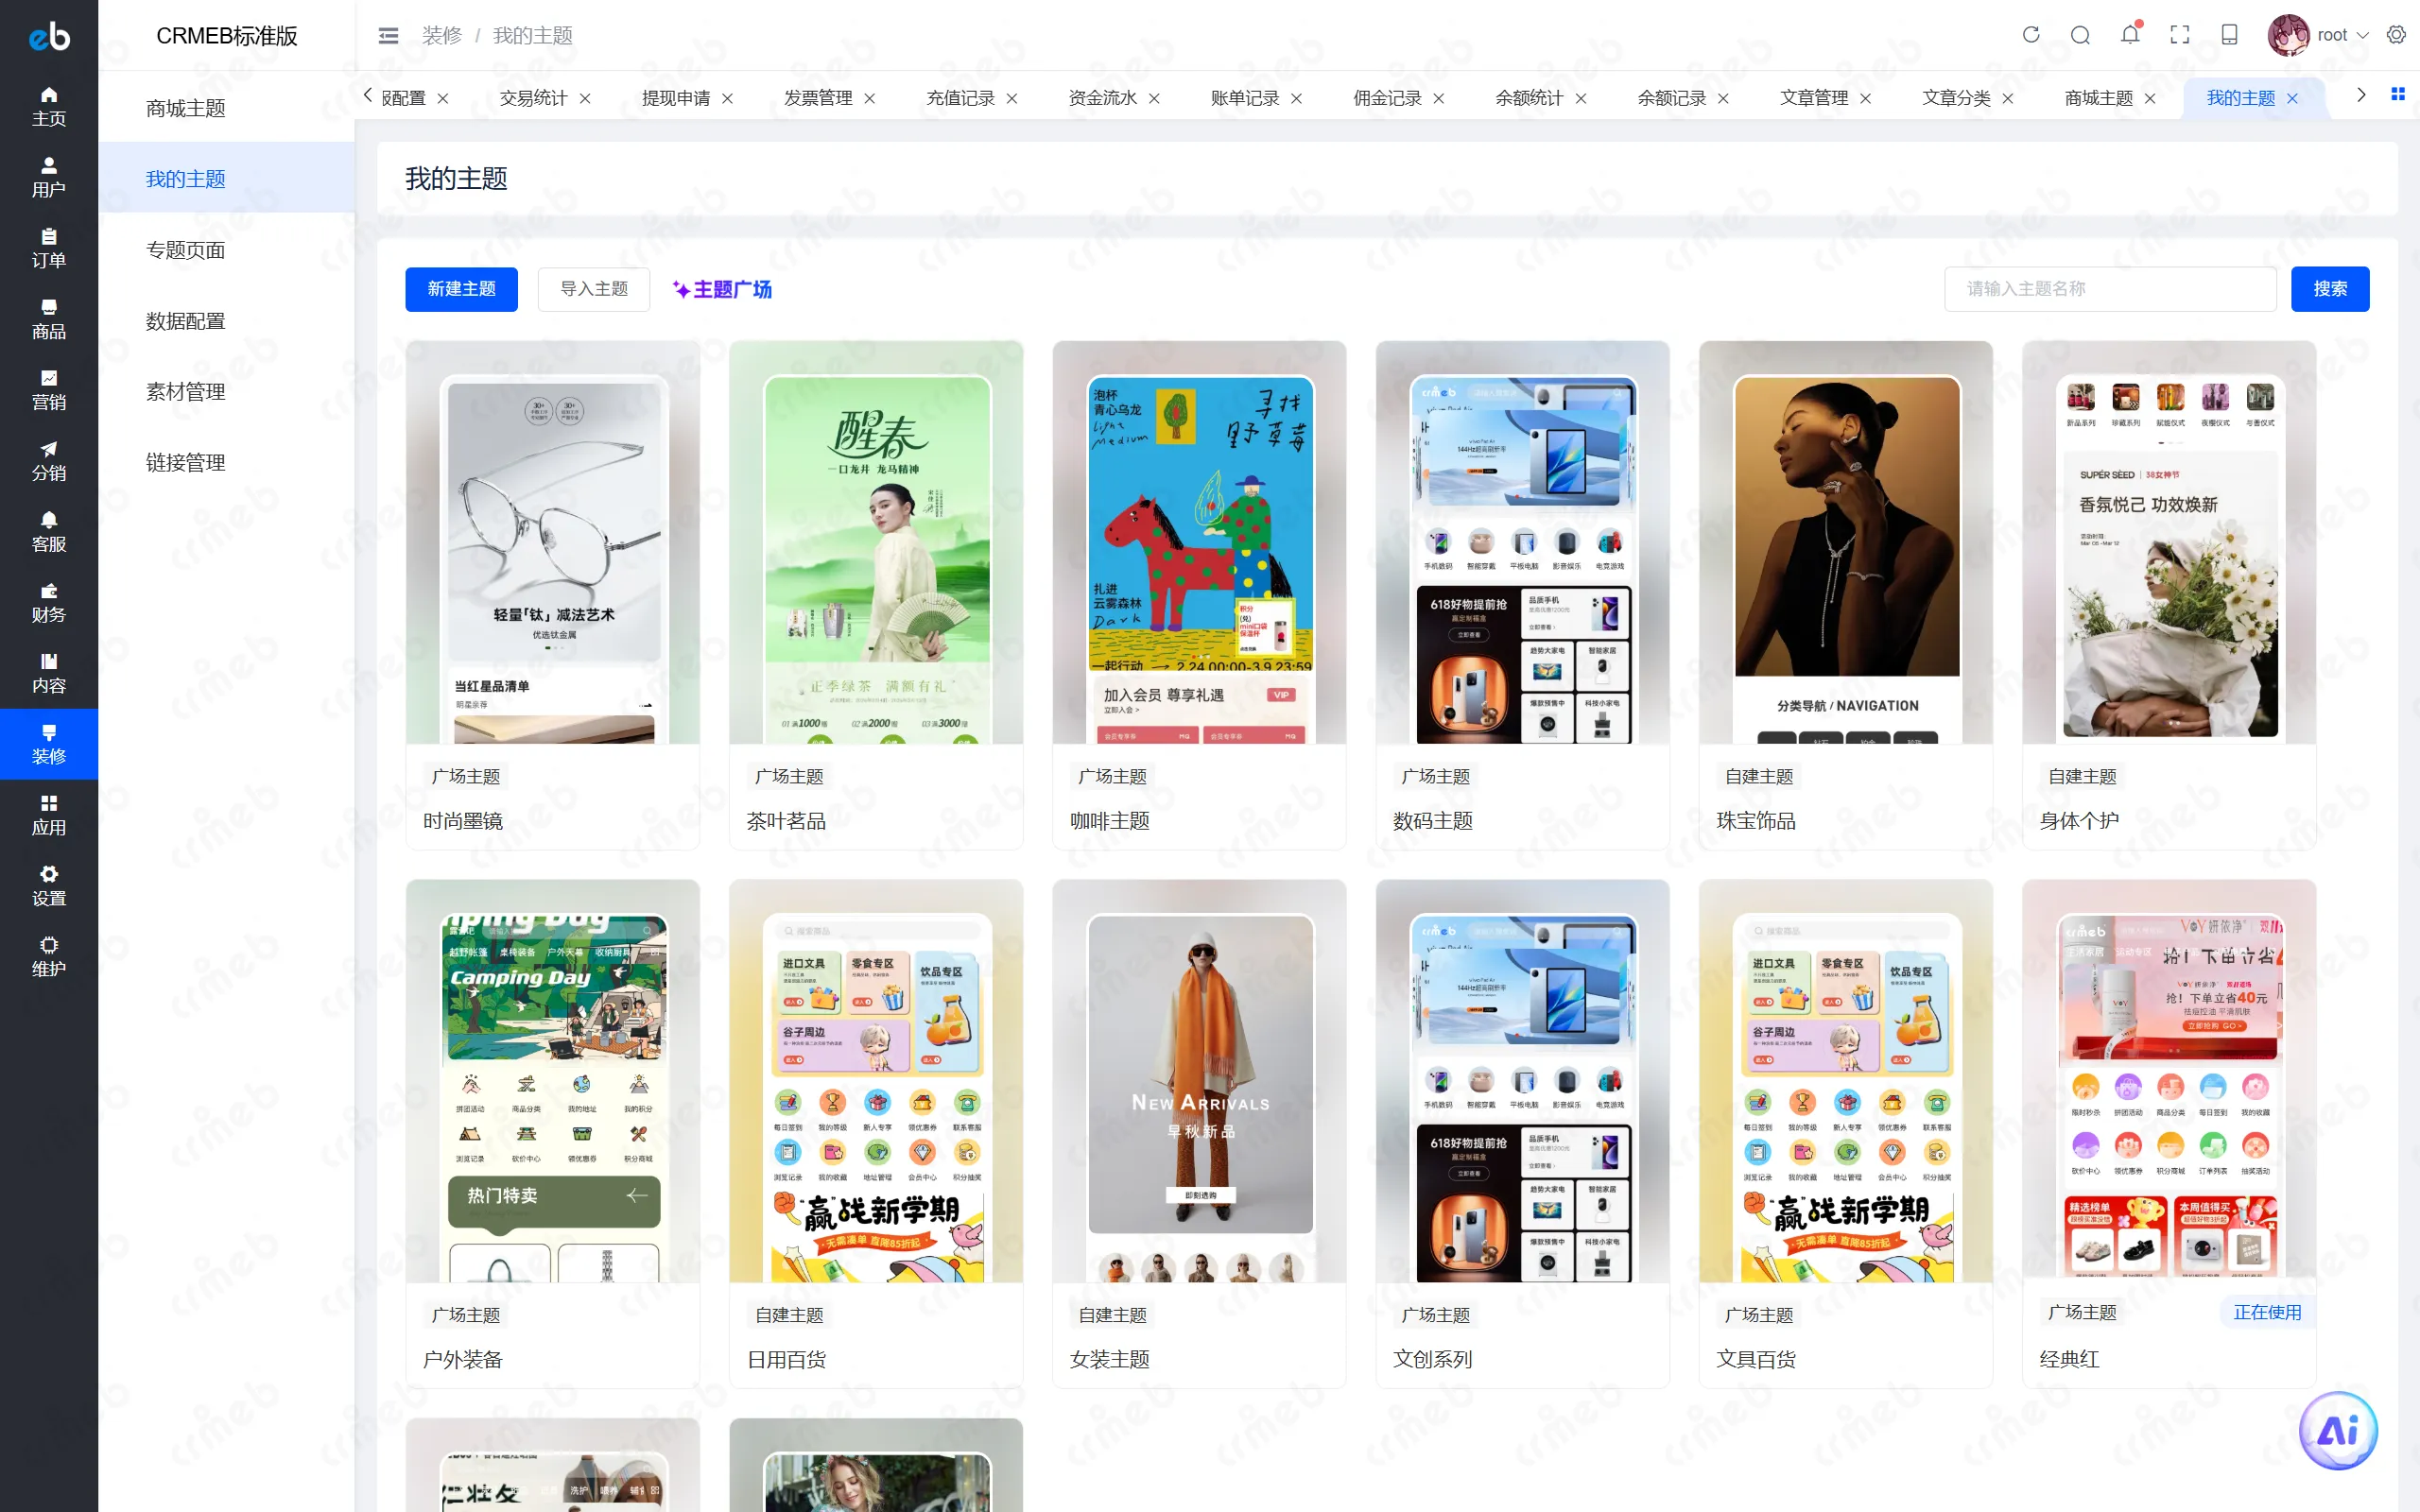
Task: Close the 我的主题 tab
Action: point(2293,98)
